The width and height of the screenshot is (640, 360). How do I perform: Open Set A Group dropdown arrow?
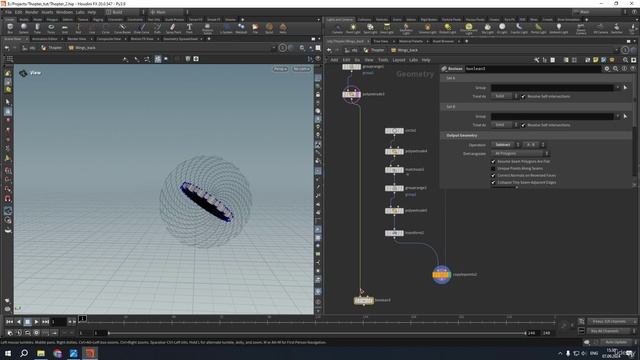point(618,88)
